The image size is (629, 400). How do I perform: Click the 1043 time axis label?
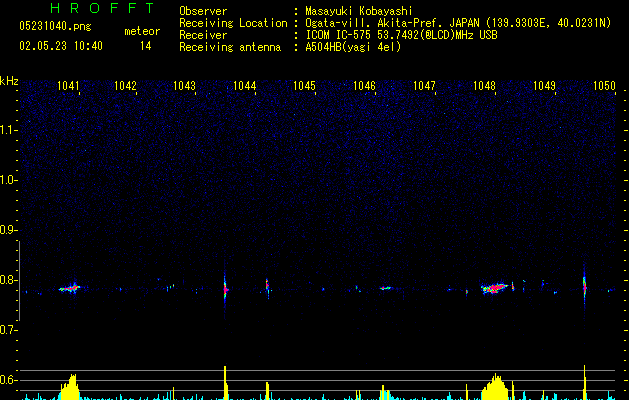point(184,85)
